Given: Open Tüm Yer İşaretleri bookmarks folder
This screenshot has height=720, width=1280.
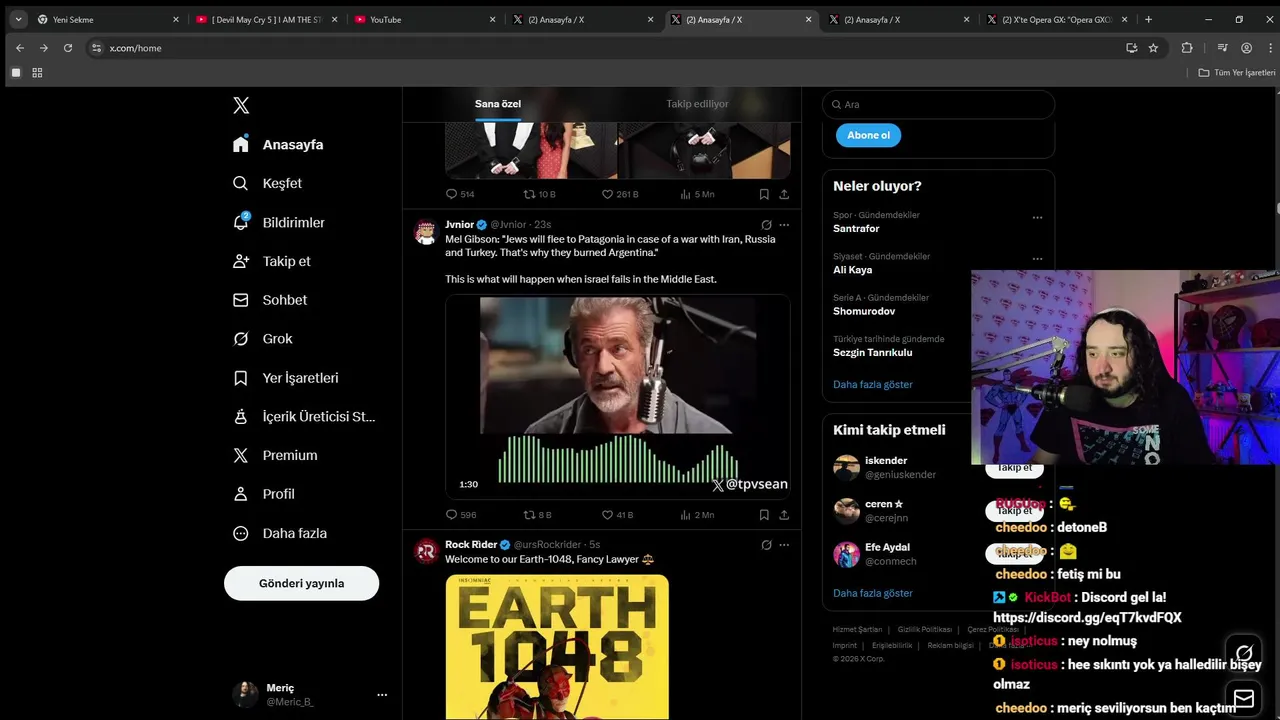Looking at the screenshot, I should click(x=1237, y=73).
